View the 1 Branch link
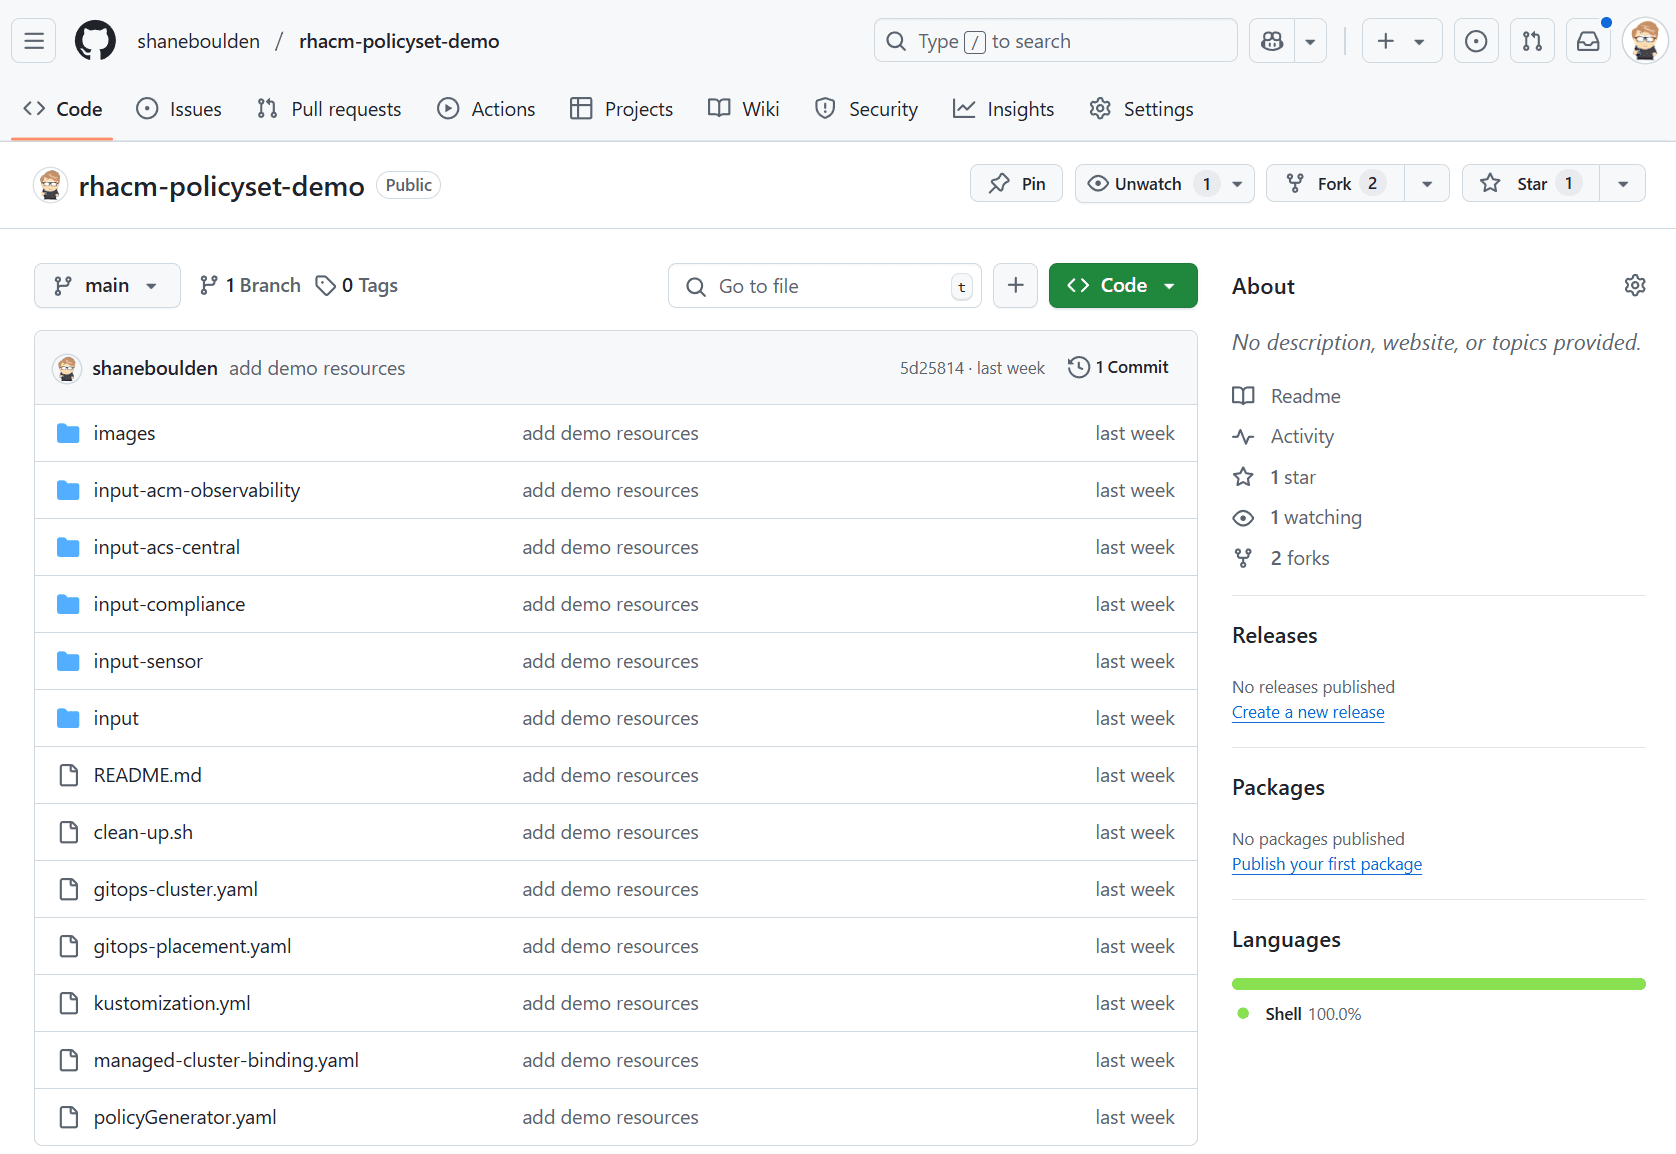 pos(250,286)
